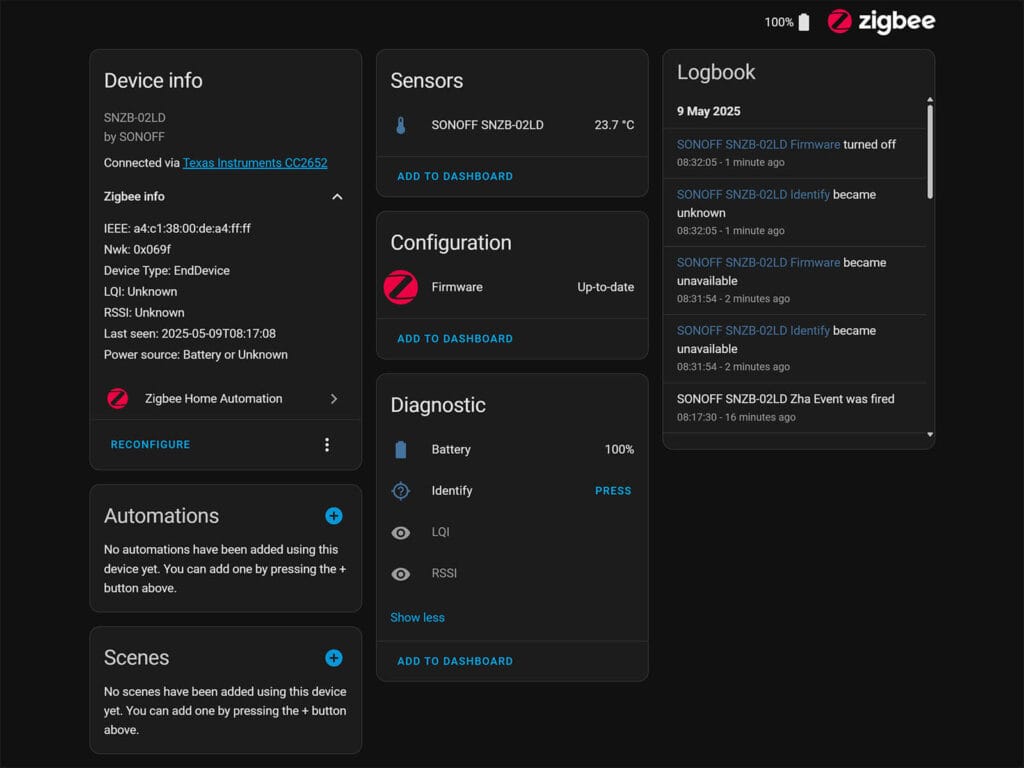This screenshot has width=1024, height=768.
Task: Click the Zigbee logo next to Firmware
Action: coord(401,287)
